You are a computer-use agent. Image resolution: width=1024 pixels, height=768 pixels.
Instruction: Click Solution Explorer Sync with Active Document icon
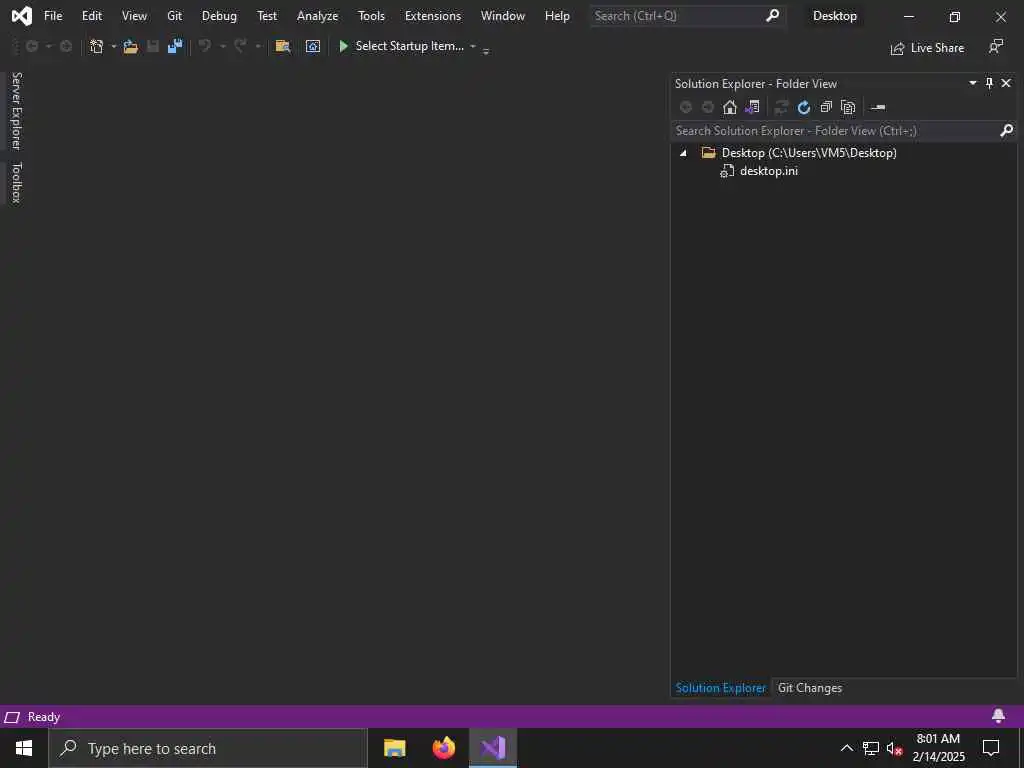[782, 107]
